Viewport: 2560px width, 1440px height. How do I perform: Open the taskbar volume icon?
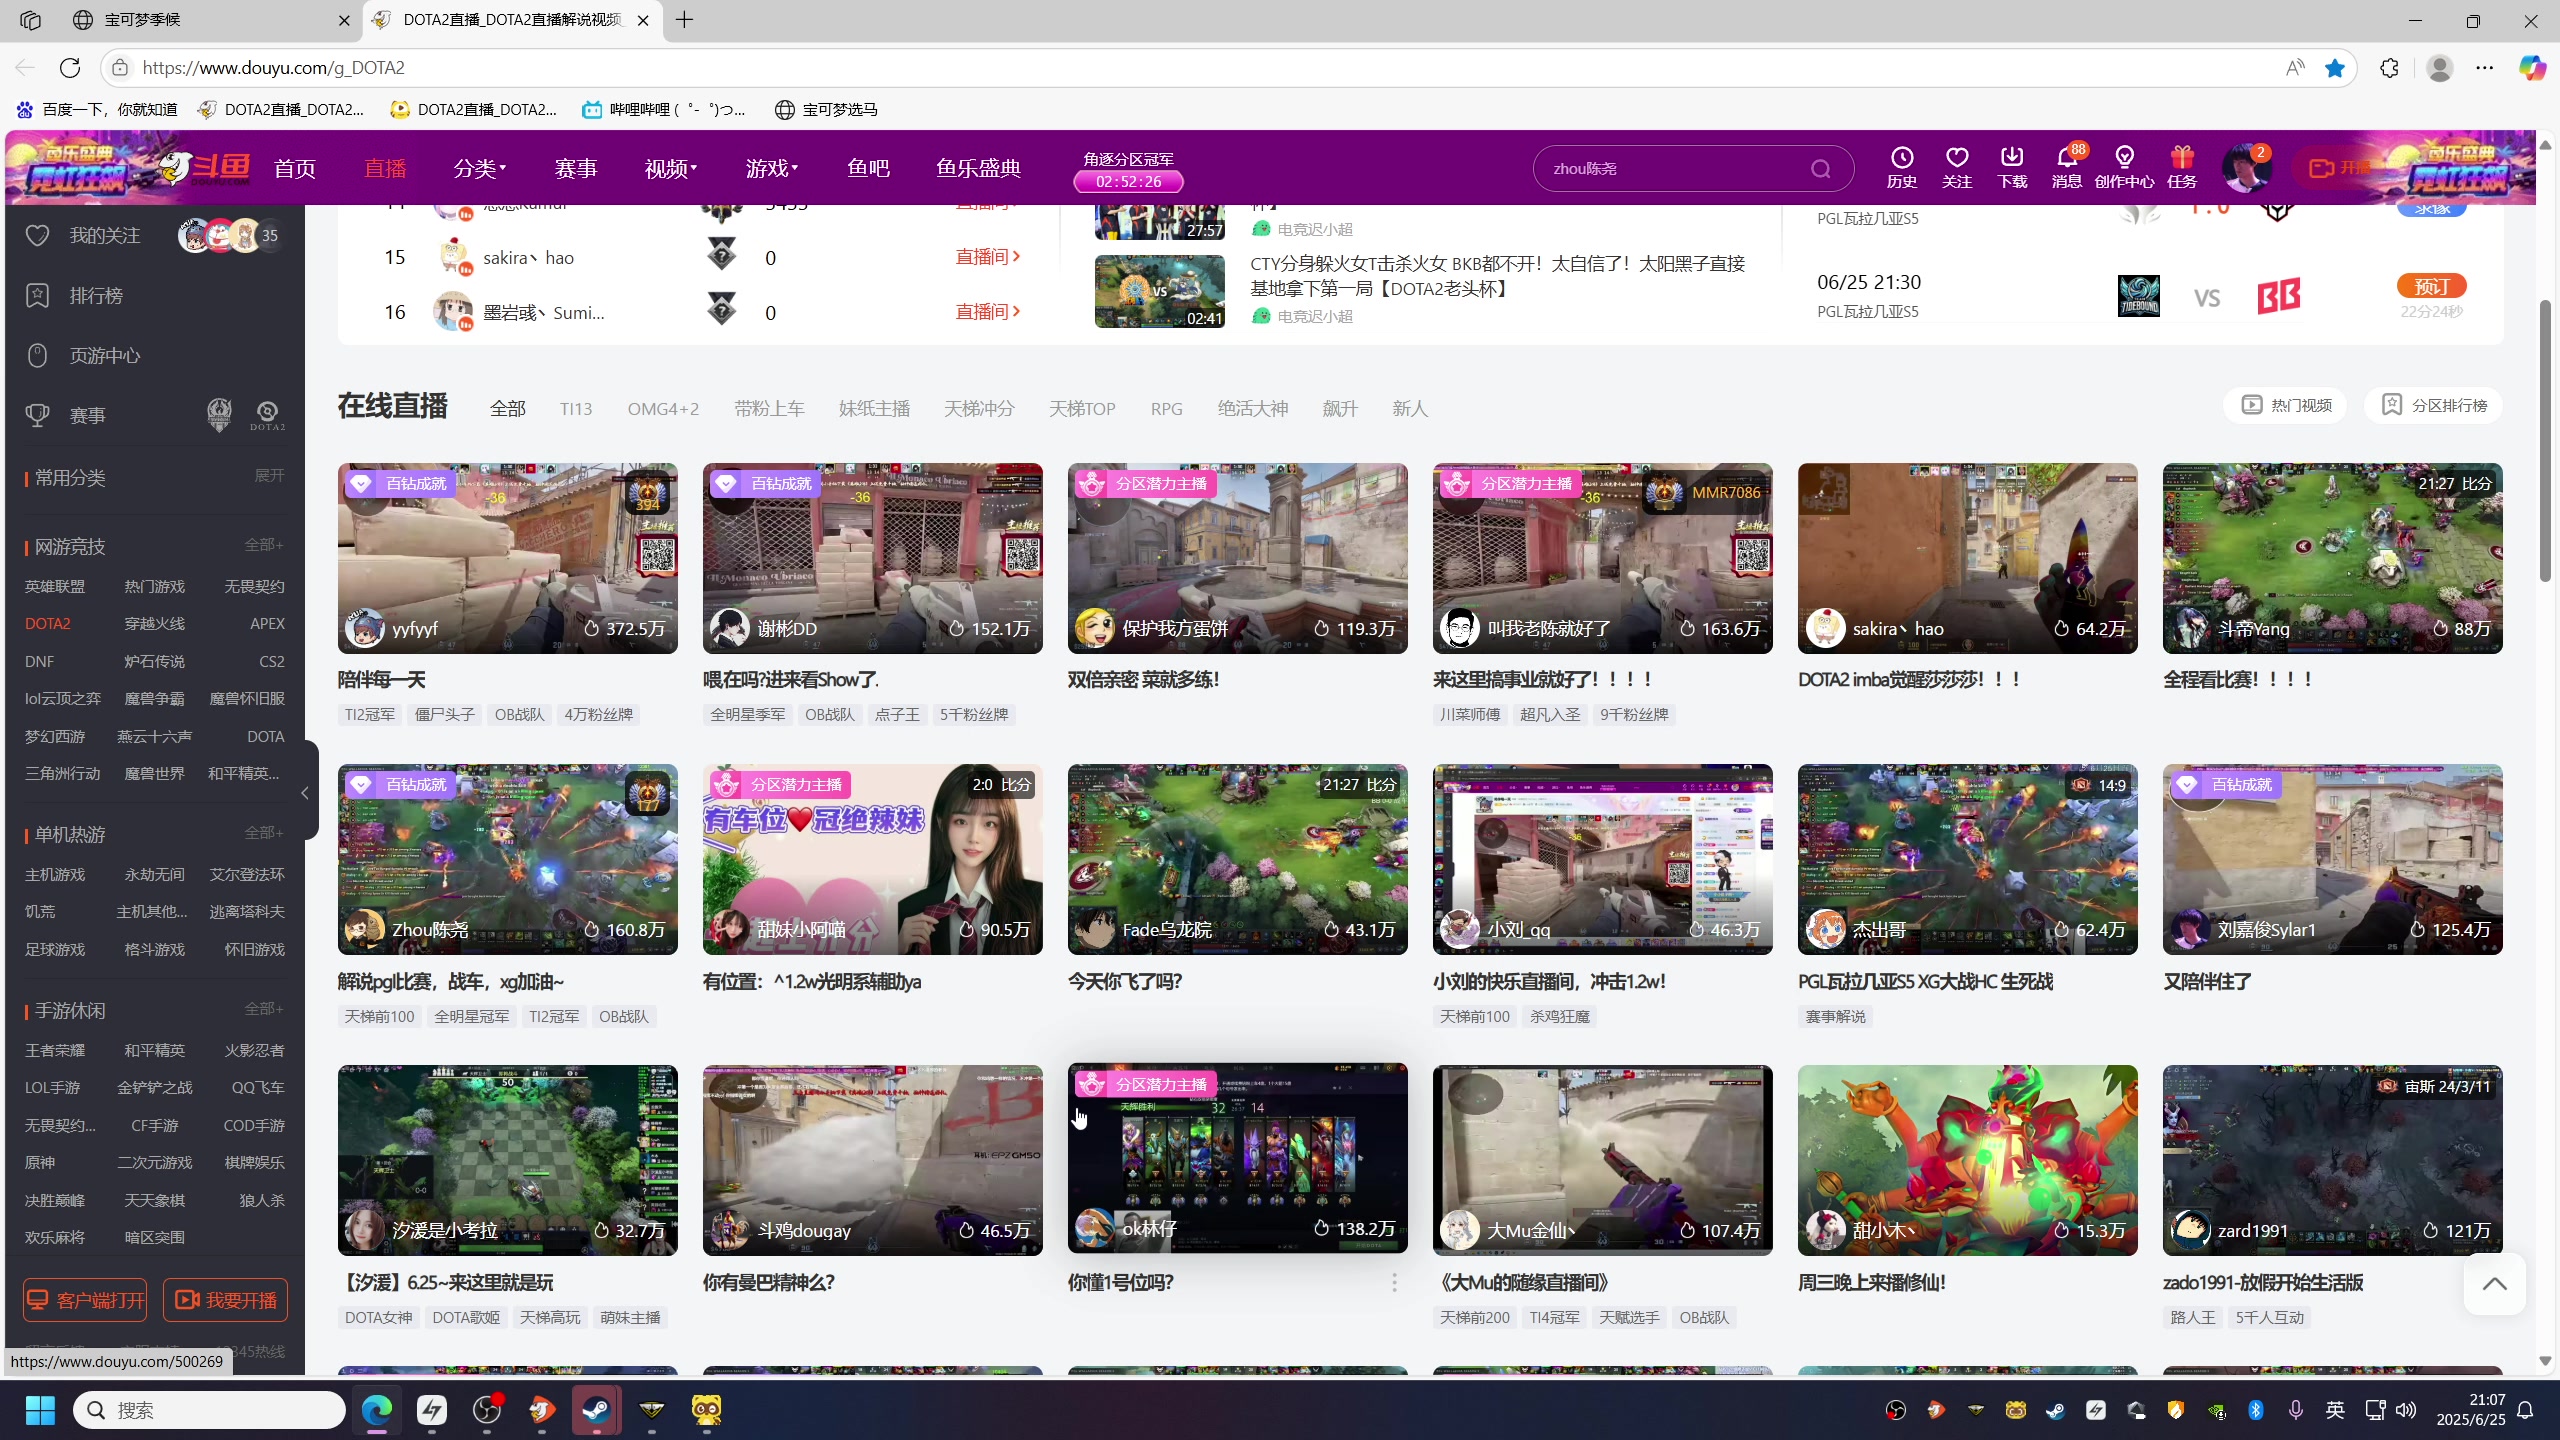pyautogui.click(x=2406, y=1410)
